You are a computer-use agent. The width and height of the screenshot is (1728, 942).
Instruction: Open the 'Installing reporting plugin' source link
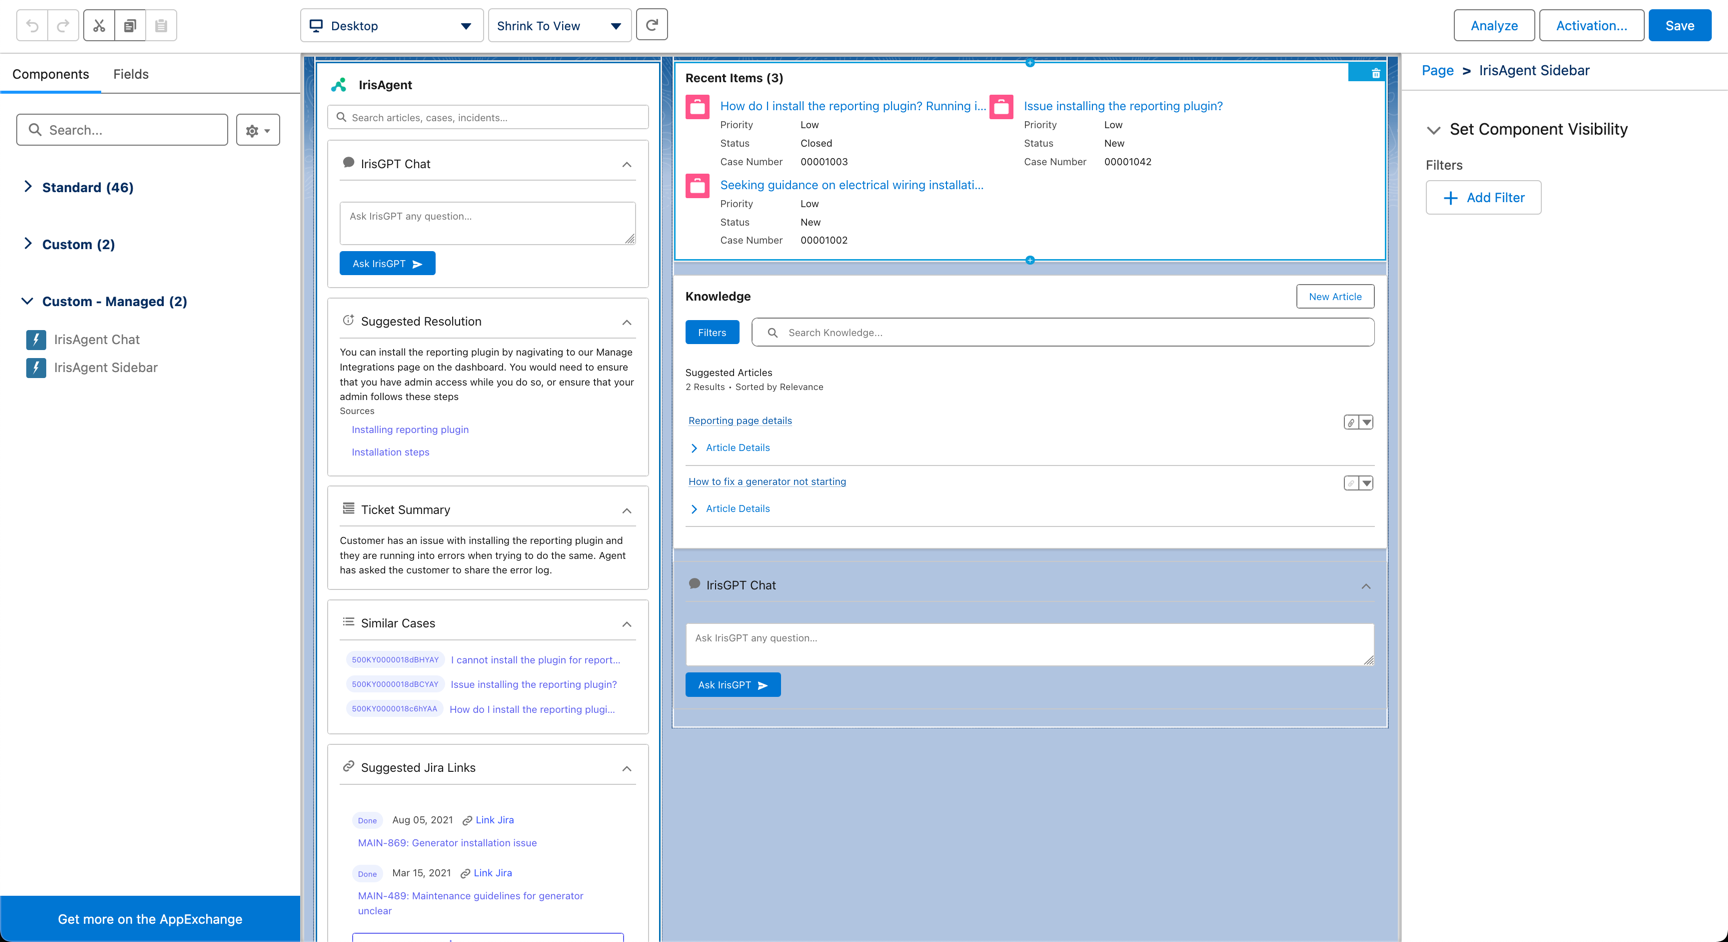pyautogui.click(x=410, y=430)
